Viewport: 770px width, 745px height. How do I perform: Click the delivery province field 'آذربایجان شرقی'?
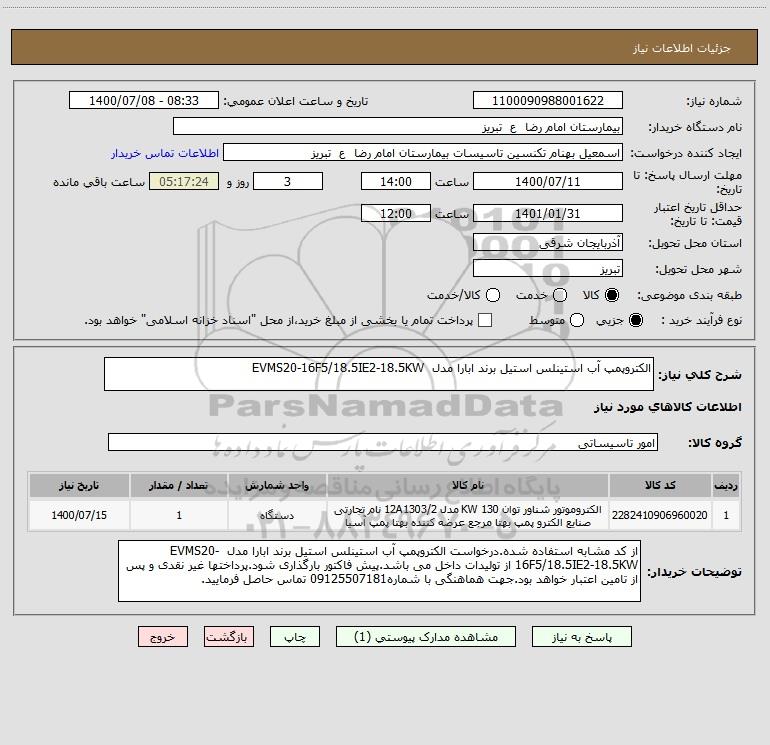click(548, 242)
